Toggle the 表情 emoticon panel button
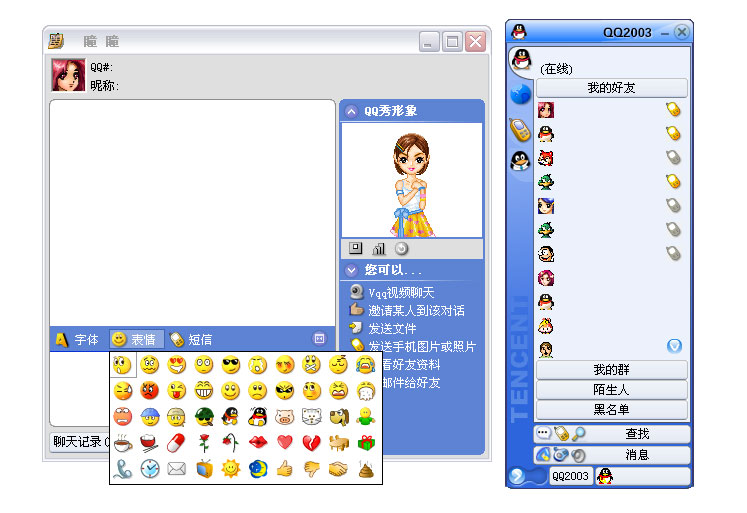This screenshot has height=513, width=747. (136, 339)
